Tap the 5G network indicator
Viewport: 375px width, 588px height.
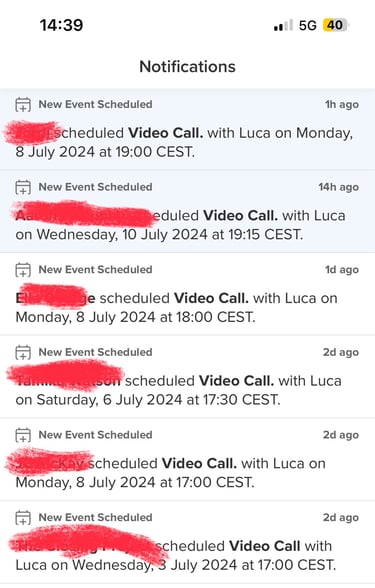tap(308, 25)
